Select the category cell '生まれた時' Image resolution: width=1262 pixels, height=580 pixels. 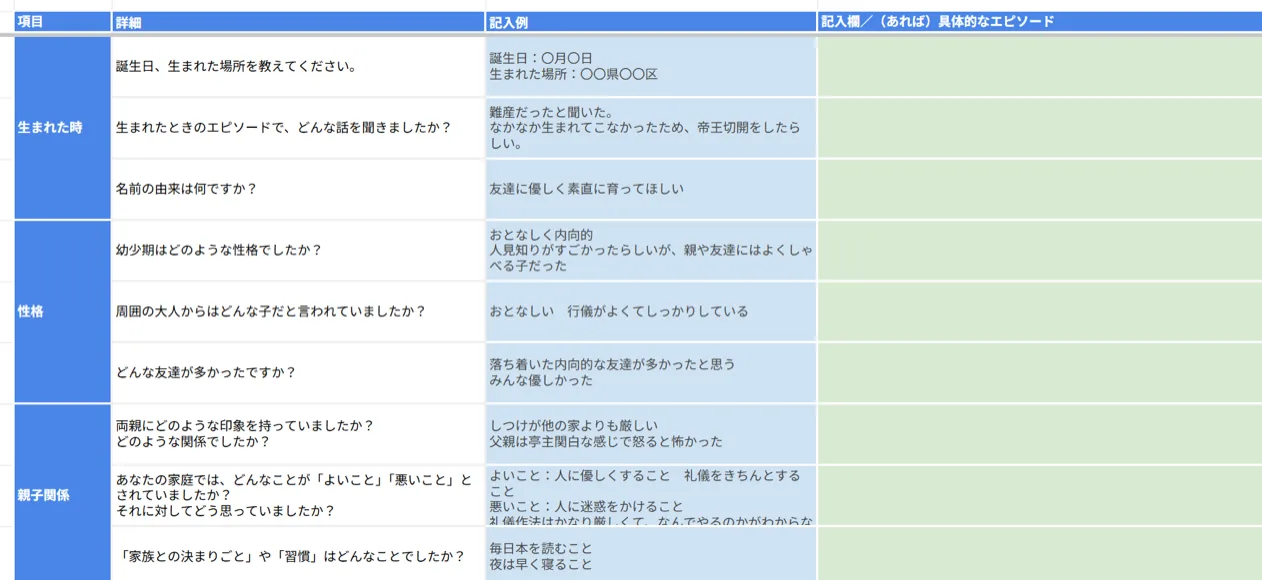62,128
